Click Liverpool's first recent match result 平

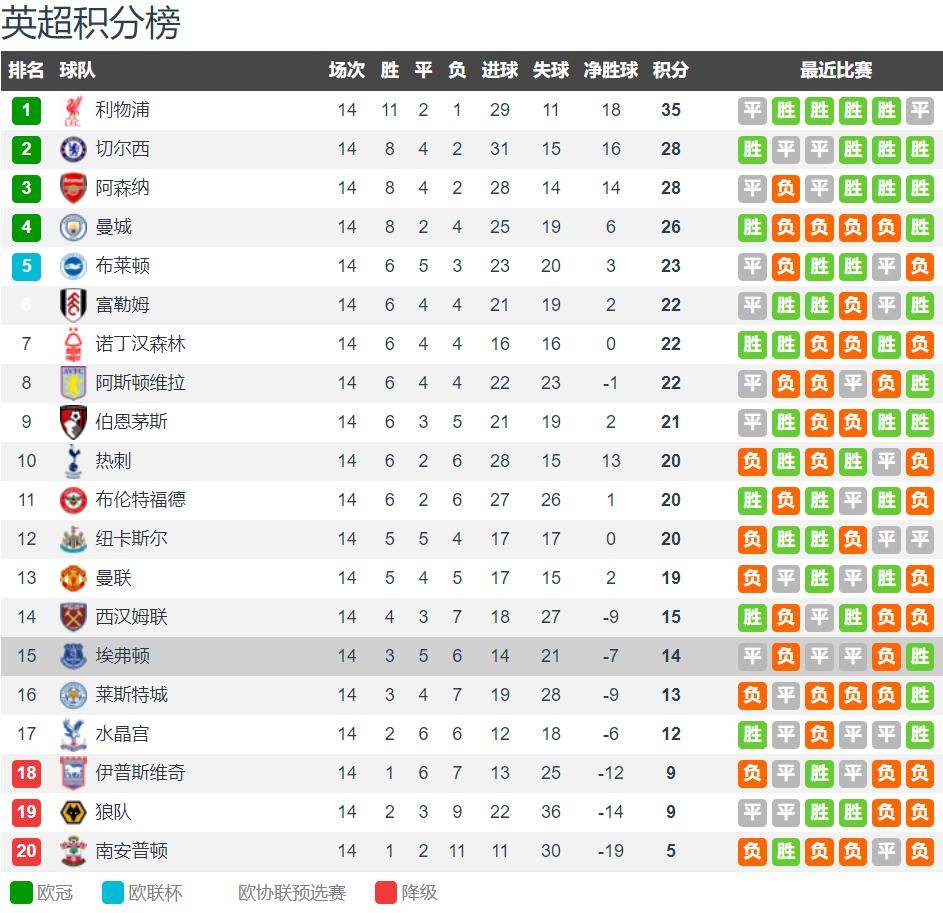tap(752, 110)
